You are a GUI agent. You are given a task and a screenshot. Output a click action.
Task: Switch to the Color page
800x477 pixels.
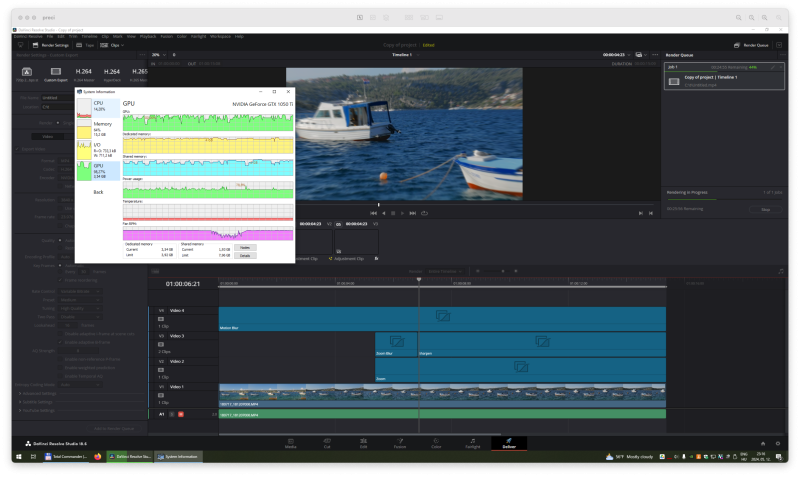click(x=436, y=441)
